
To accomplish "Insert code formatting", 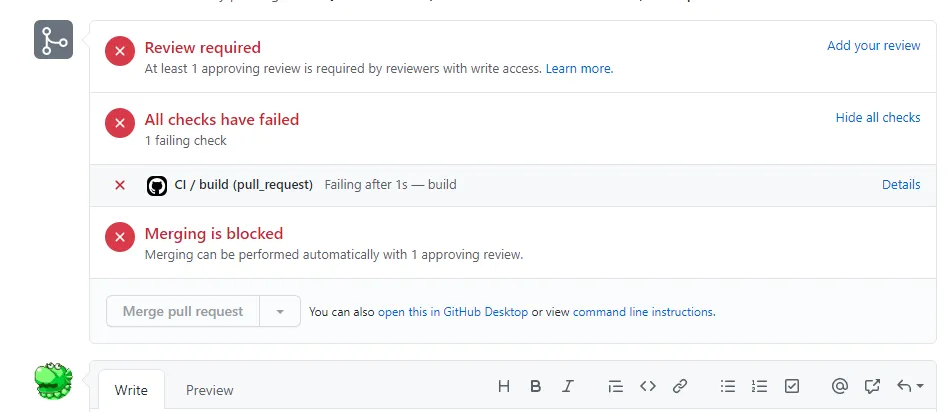I will pos(648,386).
